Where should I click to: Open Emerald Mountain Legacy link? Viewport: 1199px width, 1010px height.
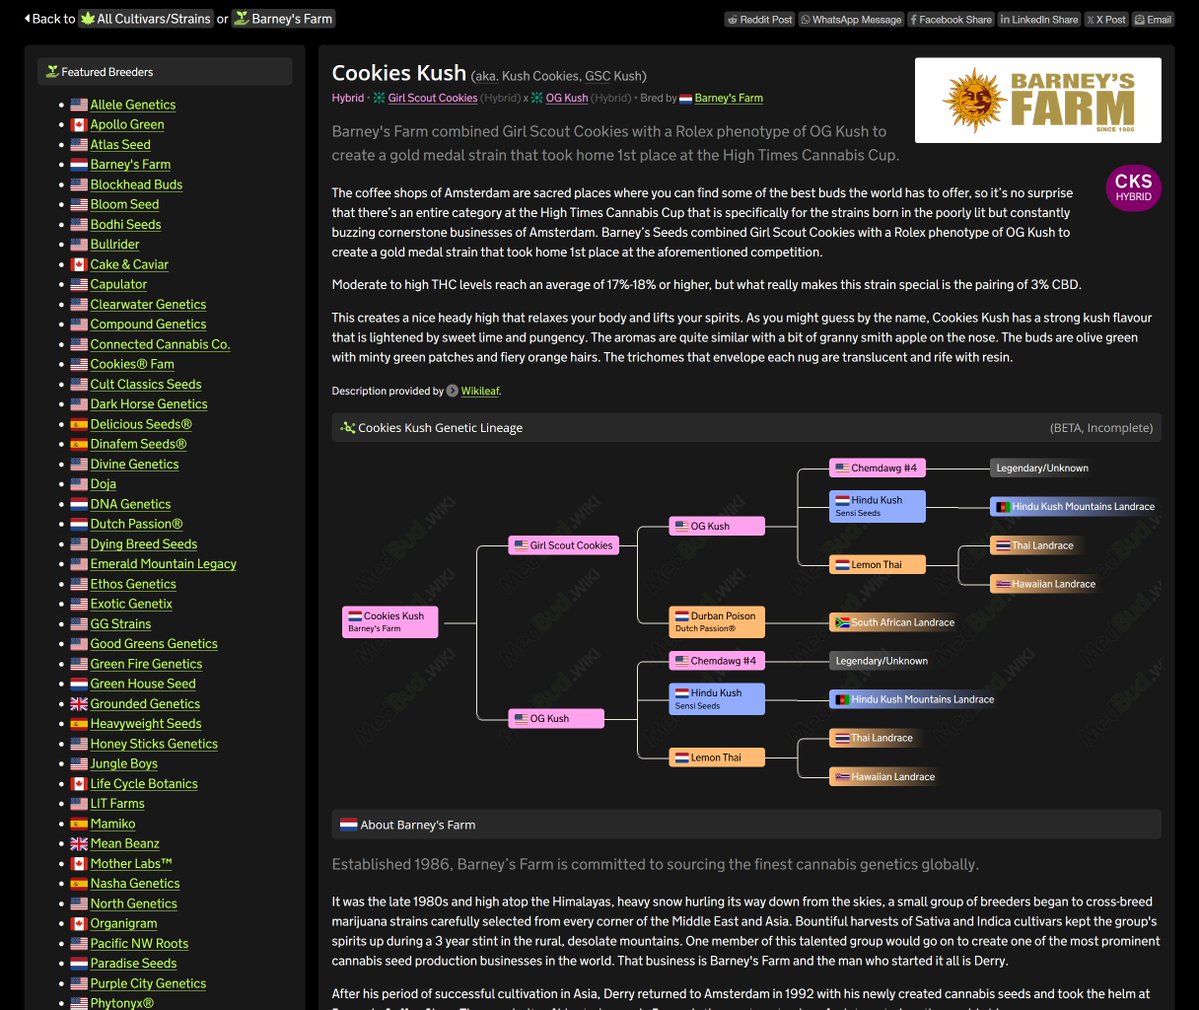[163, 563]
